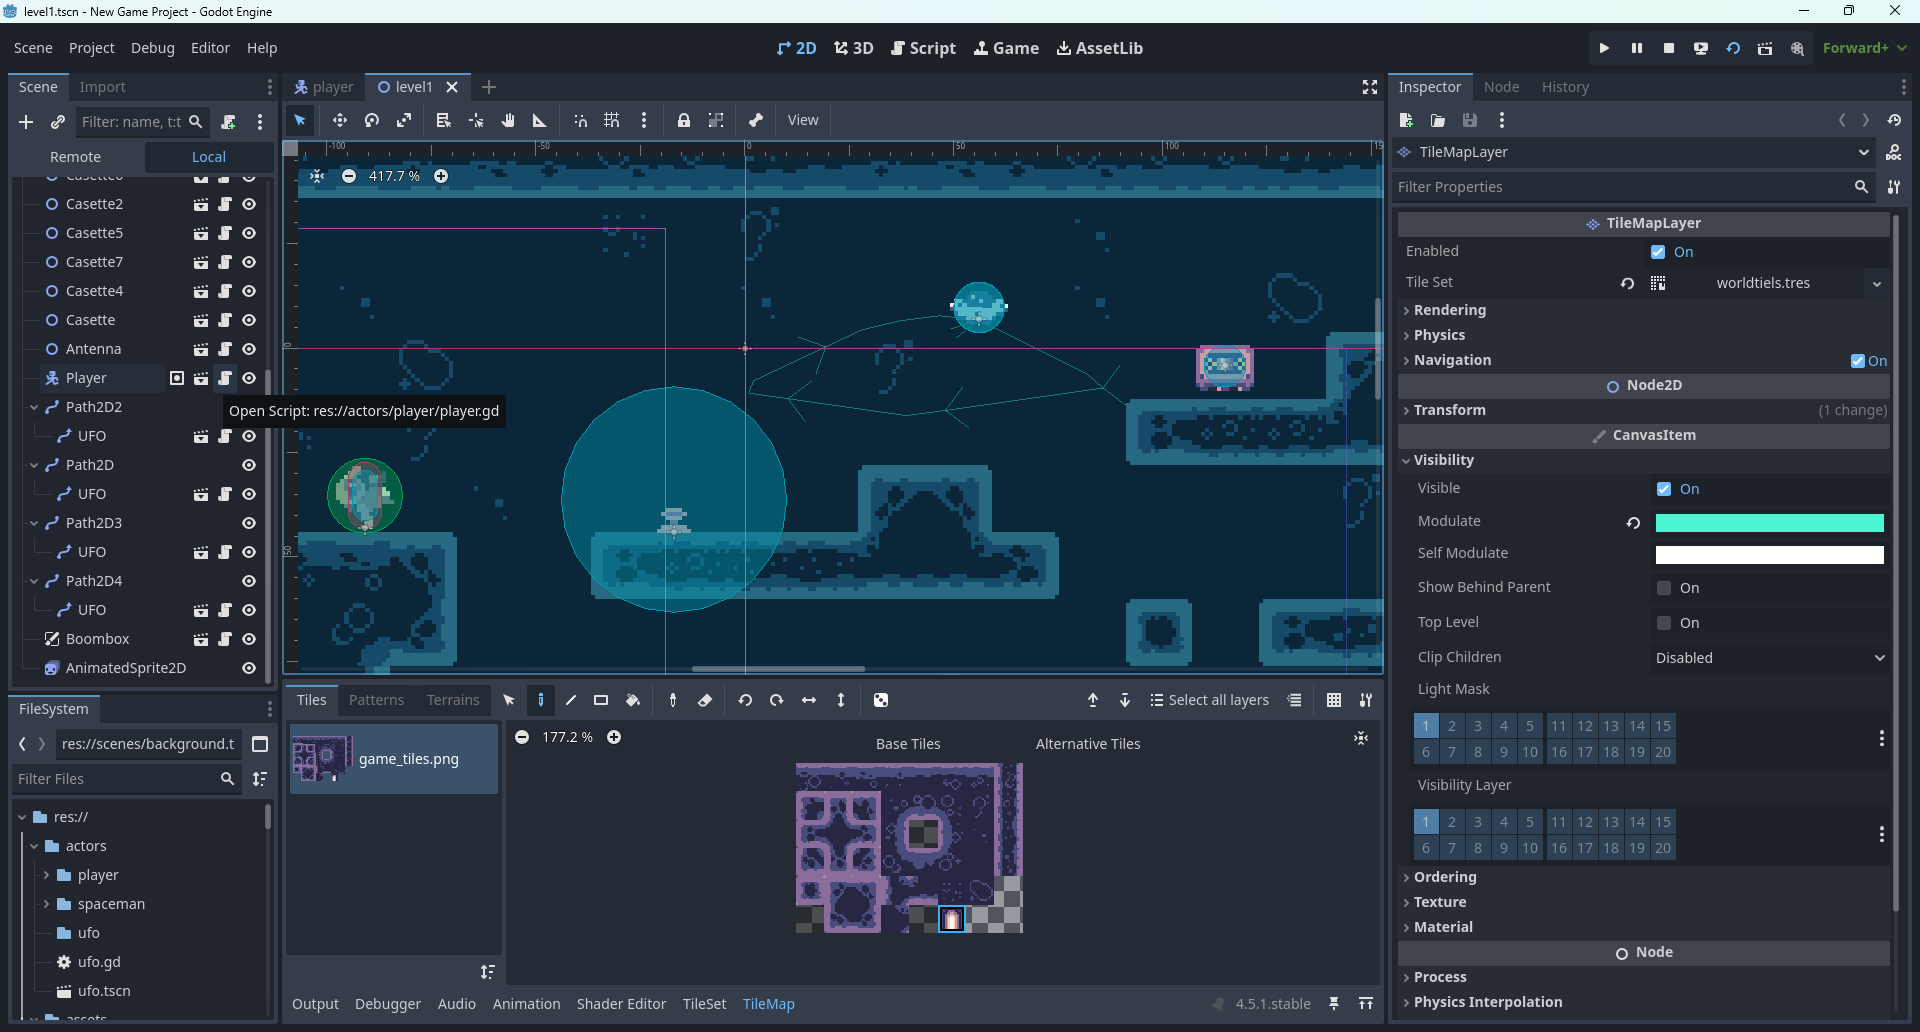Click the lock selected node icon

(x=684, y=120)
